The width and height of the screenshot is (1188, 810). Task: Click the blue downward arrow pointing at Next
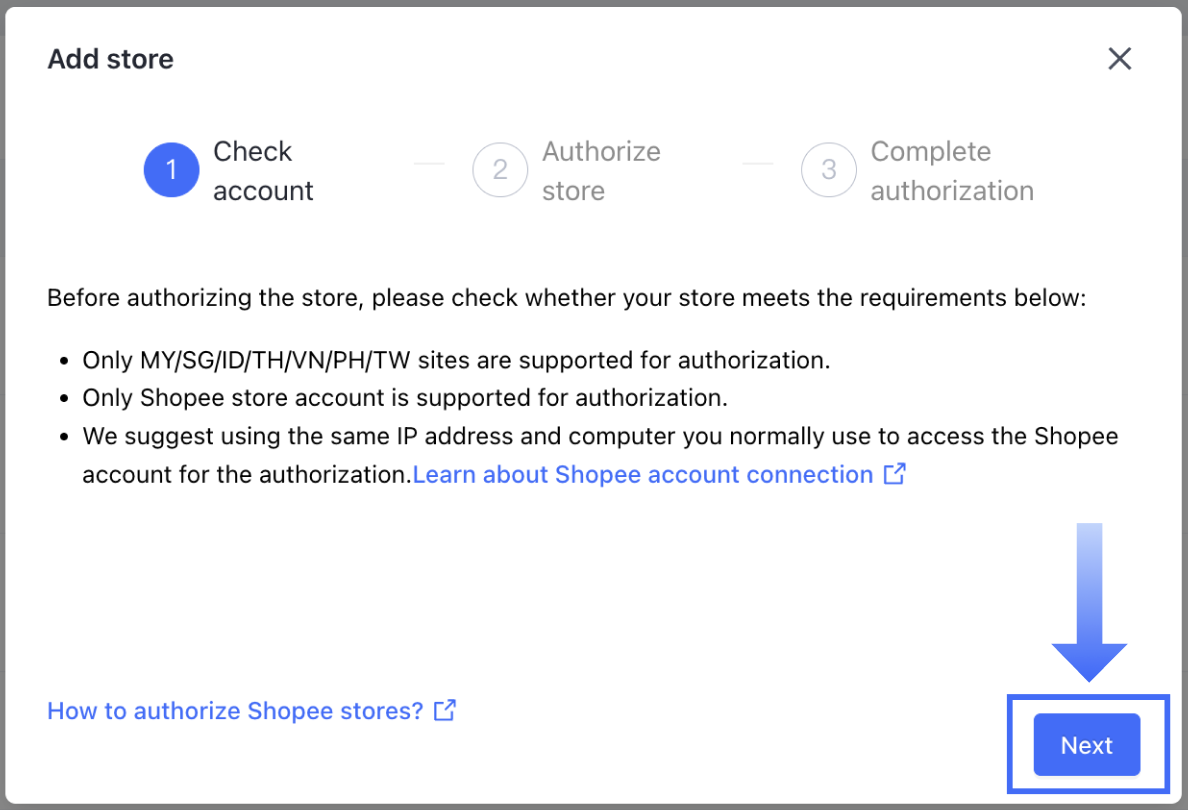pyautogui.click(x=1089, y=600)
